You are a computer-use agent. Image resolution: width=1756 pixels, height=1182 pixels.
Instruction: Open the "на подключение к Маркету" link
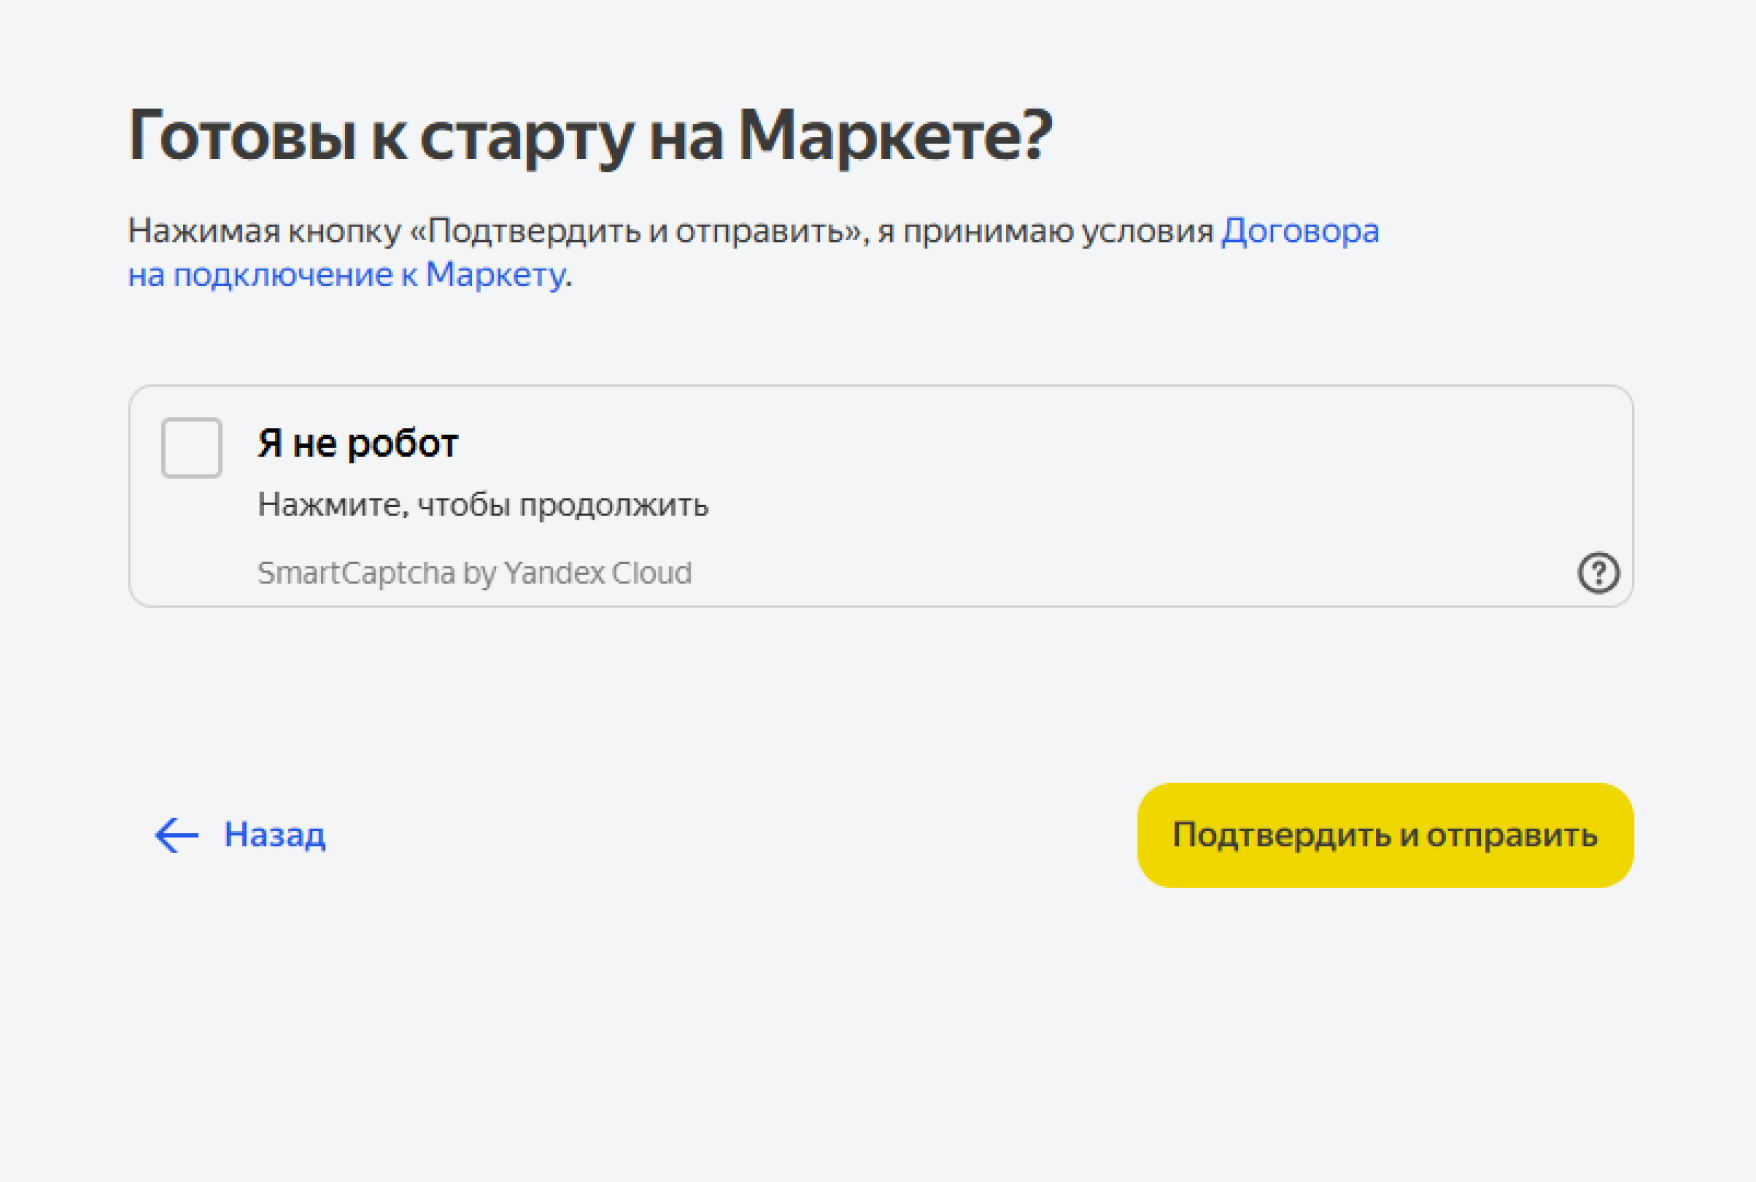pyautogui.click(x=346, y=275)
